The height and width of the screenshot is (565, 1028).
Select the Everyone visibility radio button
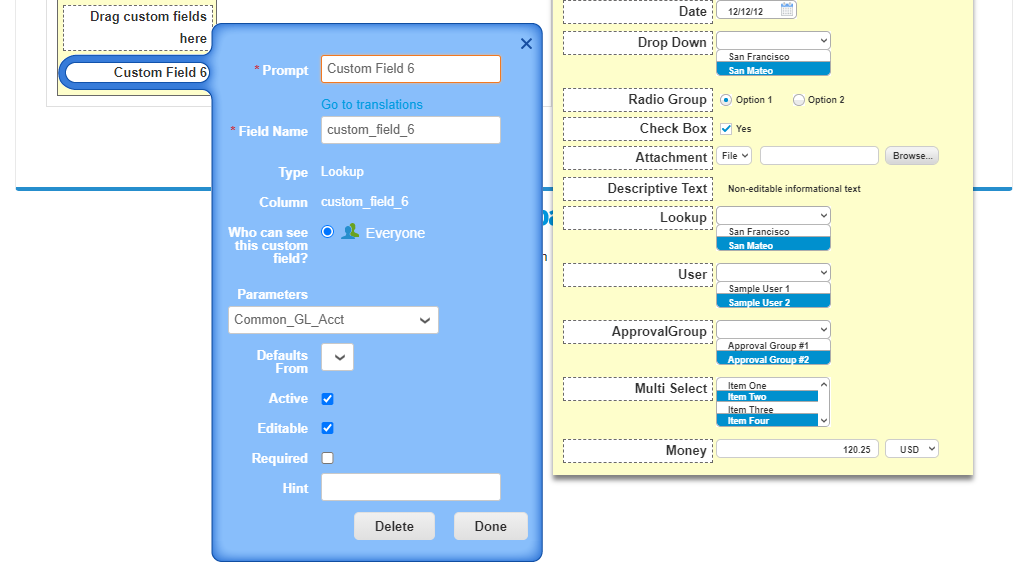[x=328, y=232]
